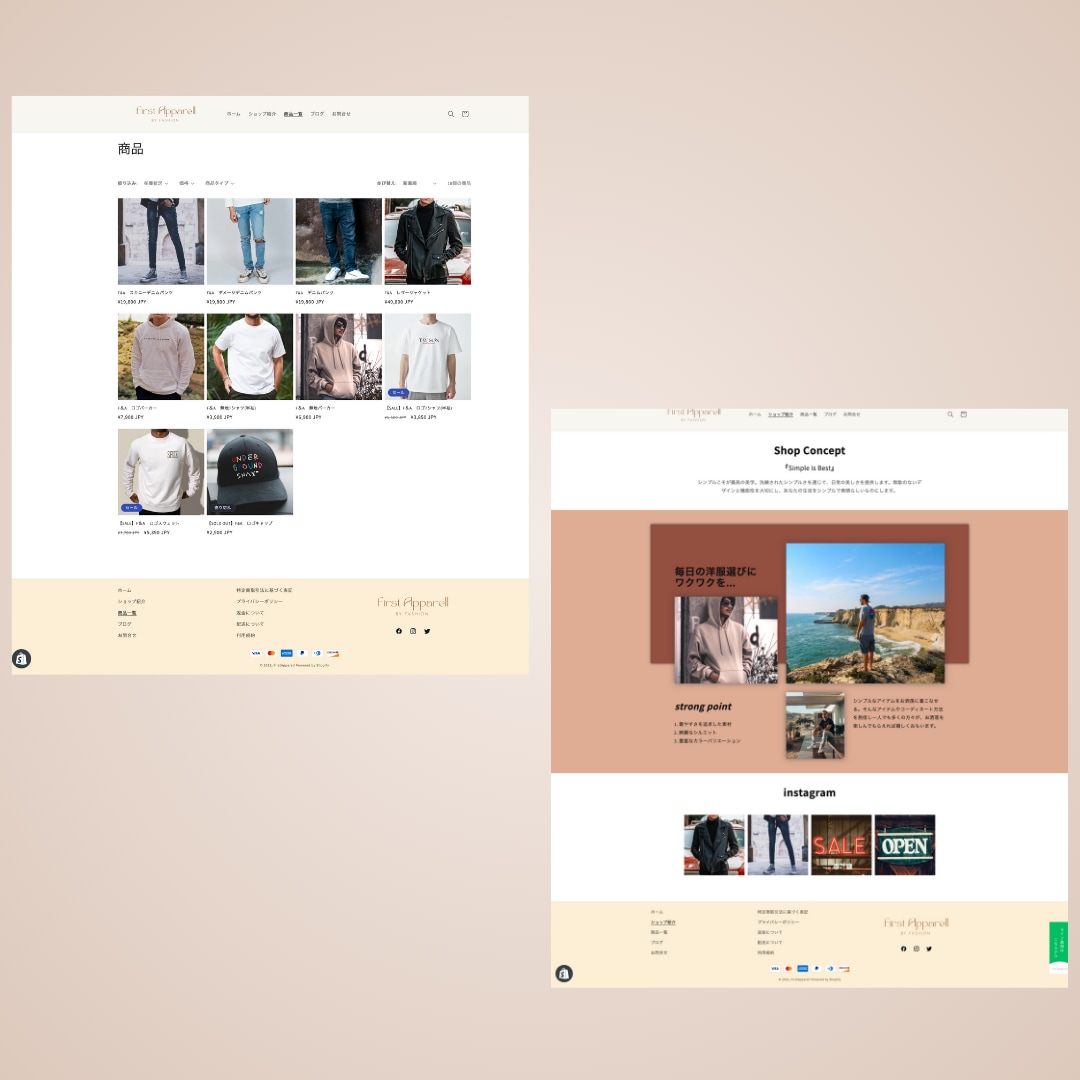Select ショップ紹介 in products page top nav
Screen dimensions: 1080x1080
pyautogui.click(x=262, y=114)
